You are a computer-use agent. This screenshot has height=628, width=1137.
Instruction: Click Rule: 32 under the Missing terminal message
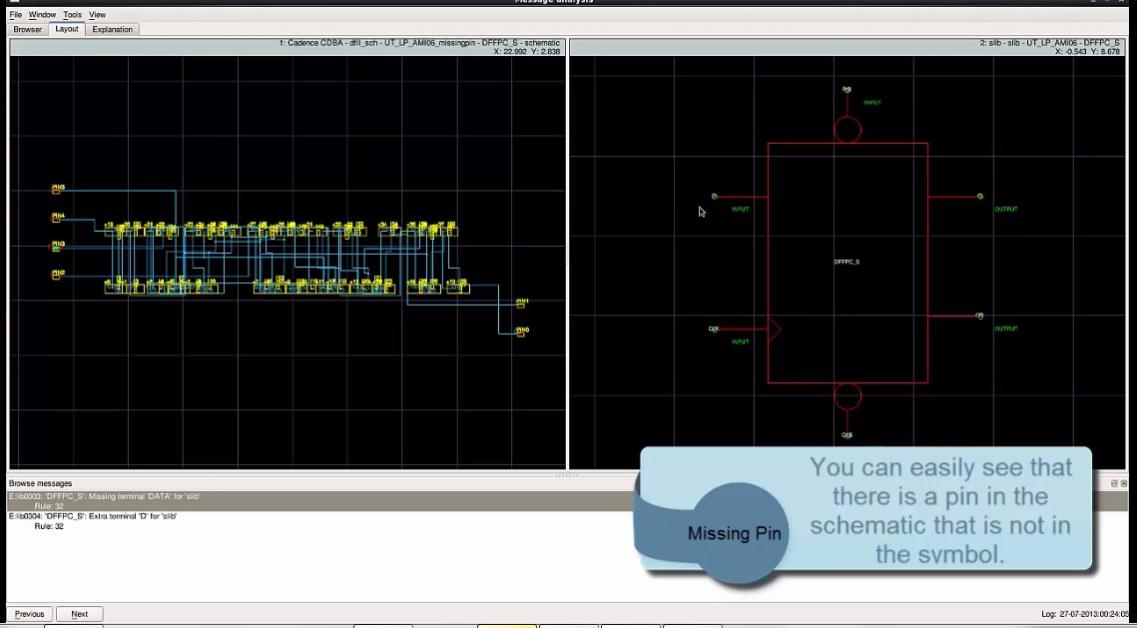tap(49, 505)
